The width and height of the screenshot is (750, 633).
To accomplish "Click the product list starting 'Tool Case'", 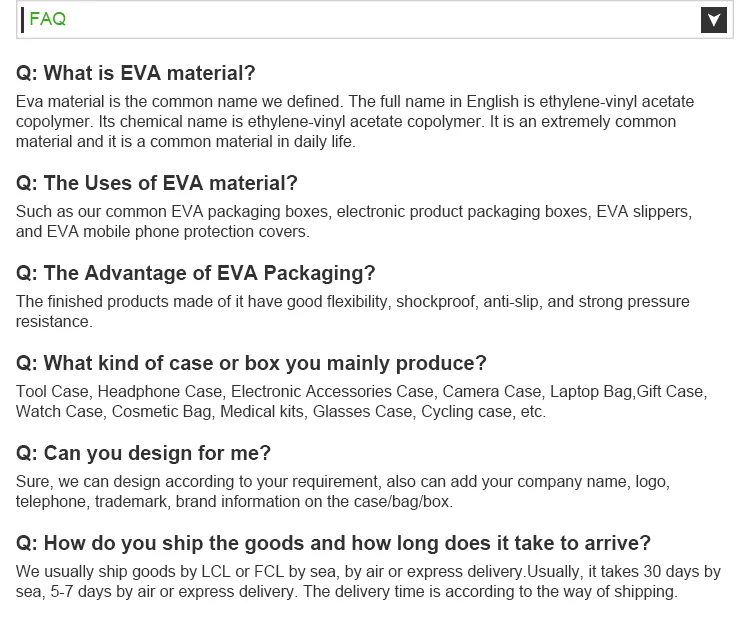I will [360, 392].
